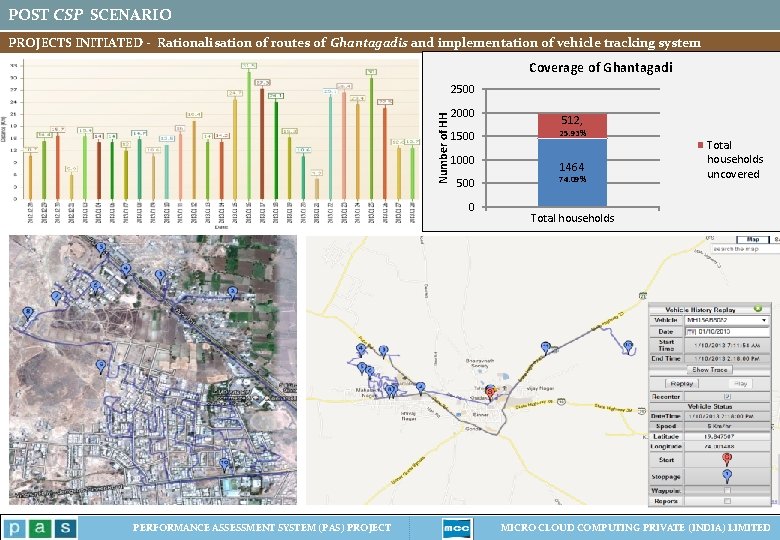Screen dimensions: 780x540
Task: Click the 'POST CSP SCENARIO' heading
Action: click(90, 14)
